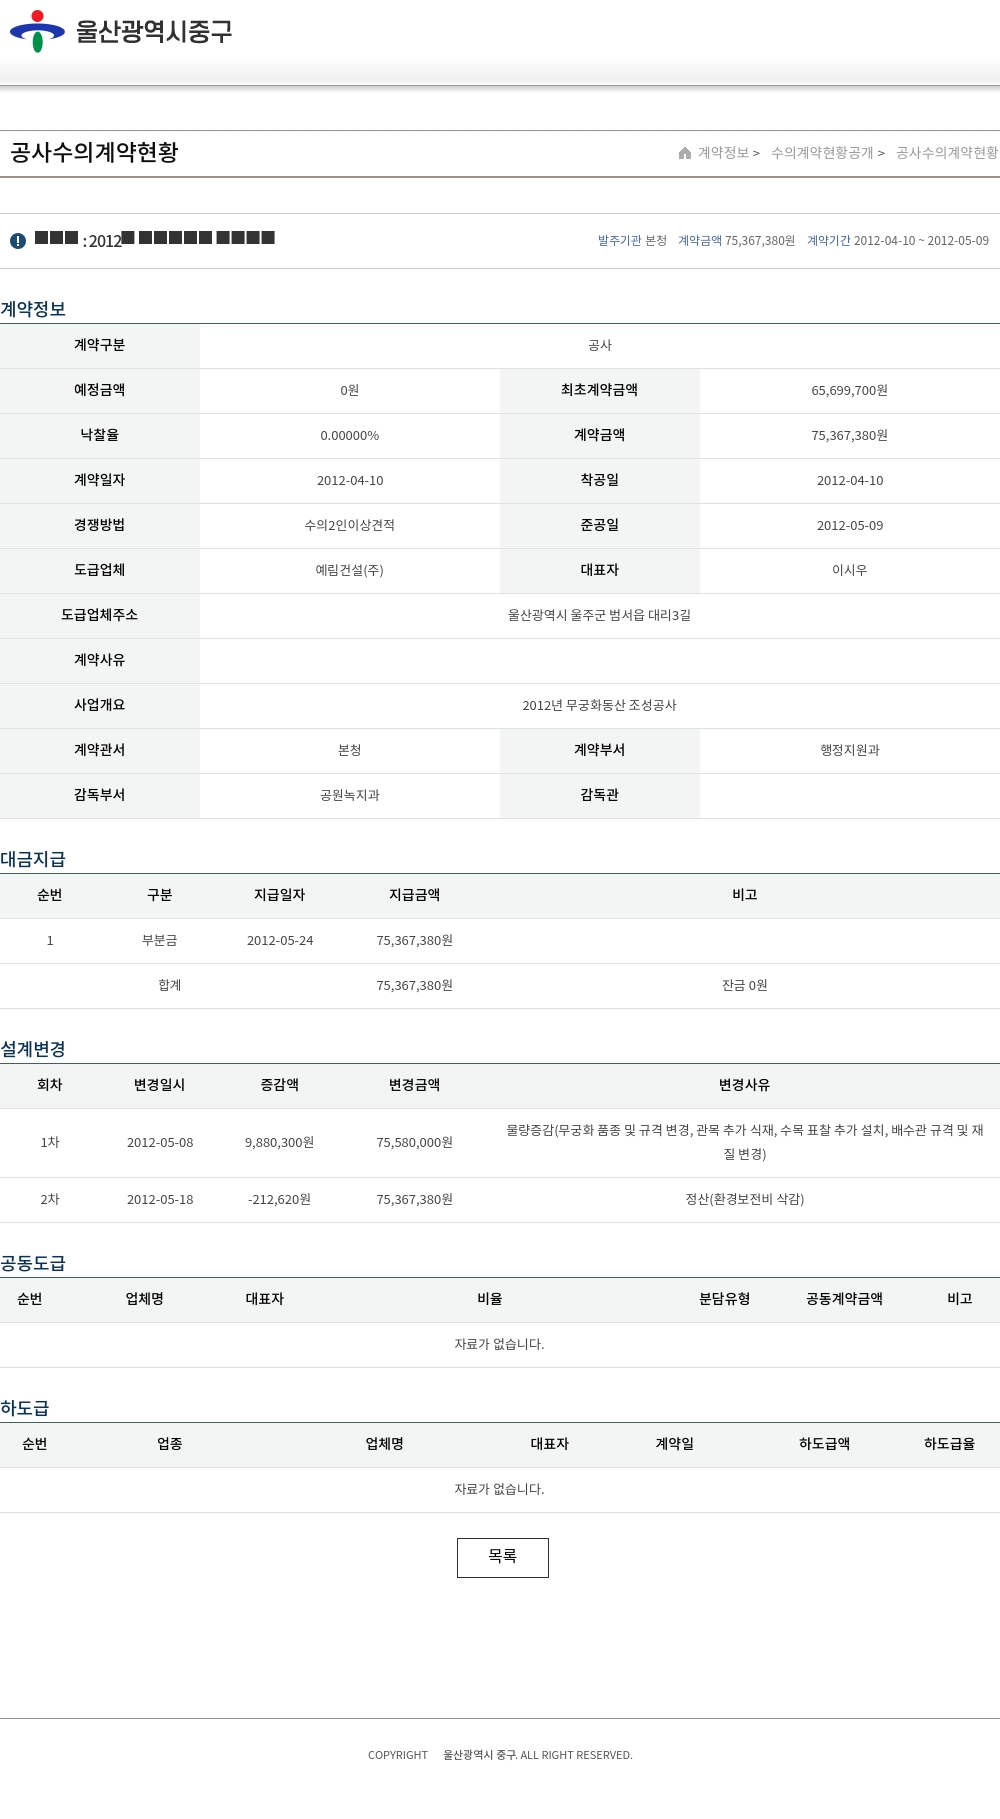1000x1819 pixels.
Task: Click the Ulsan Jung-gu emblem logo
Action: tap(37, 31)
